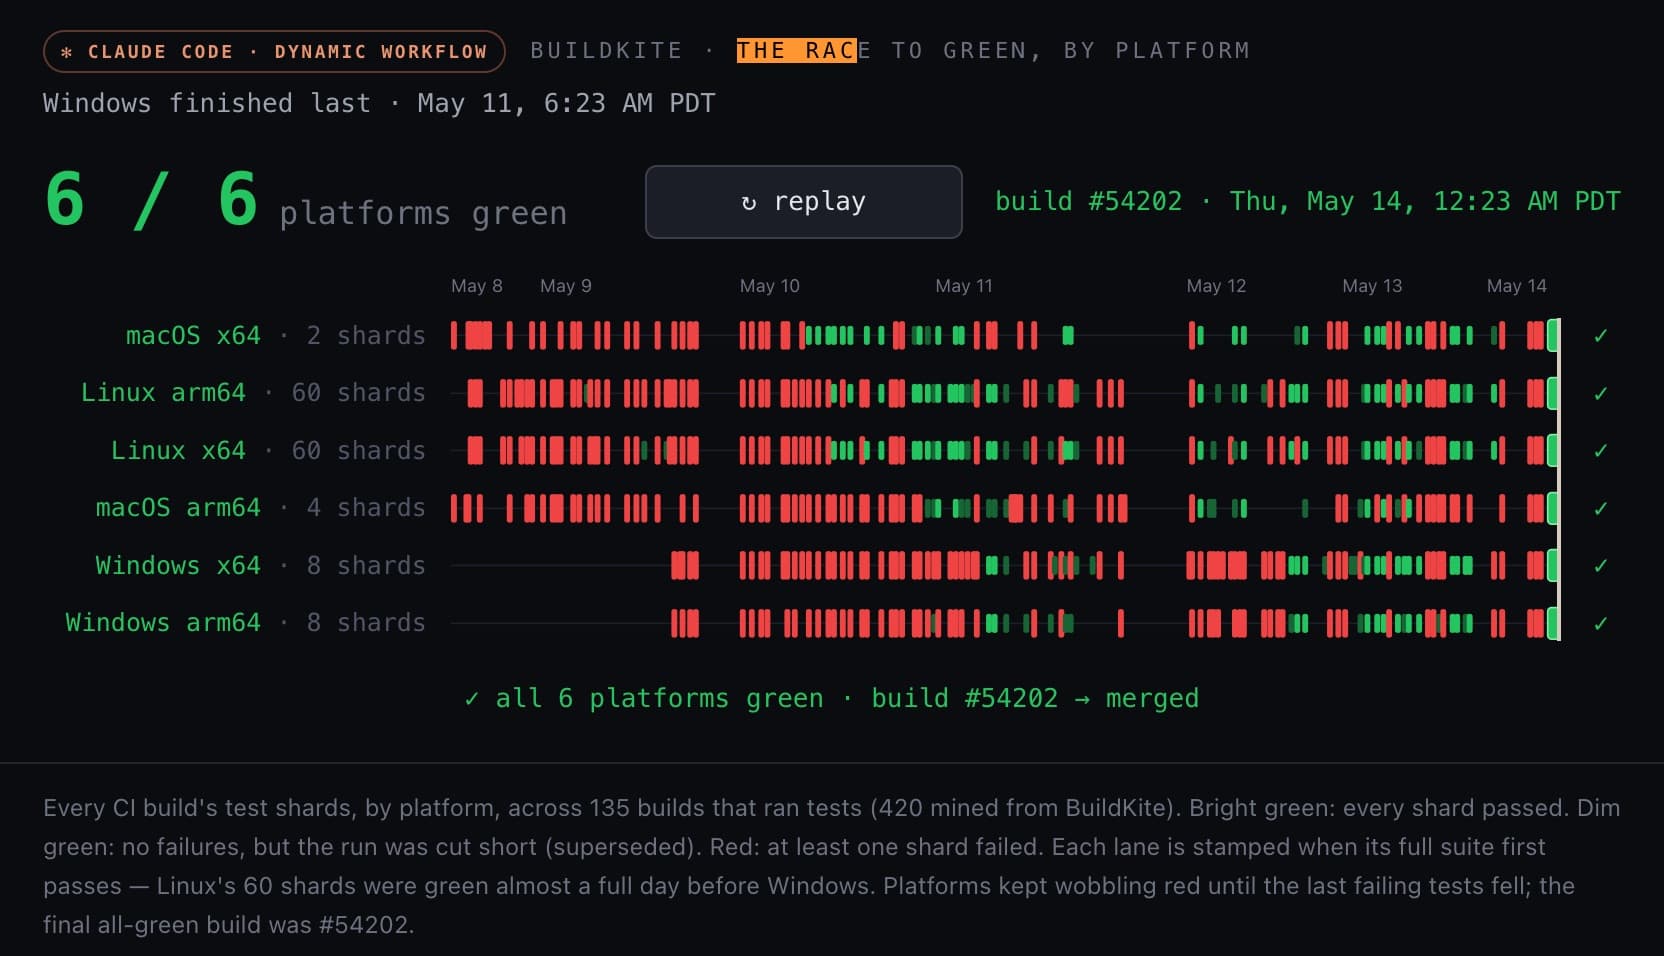Click the May 13 date marker

(x=1372, y=286)
